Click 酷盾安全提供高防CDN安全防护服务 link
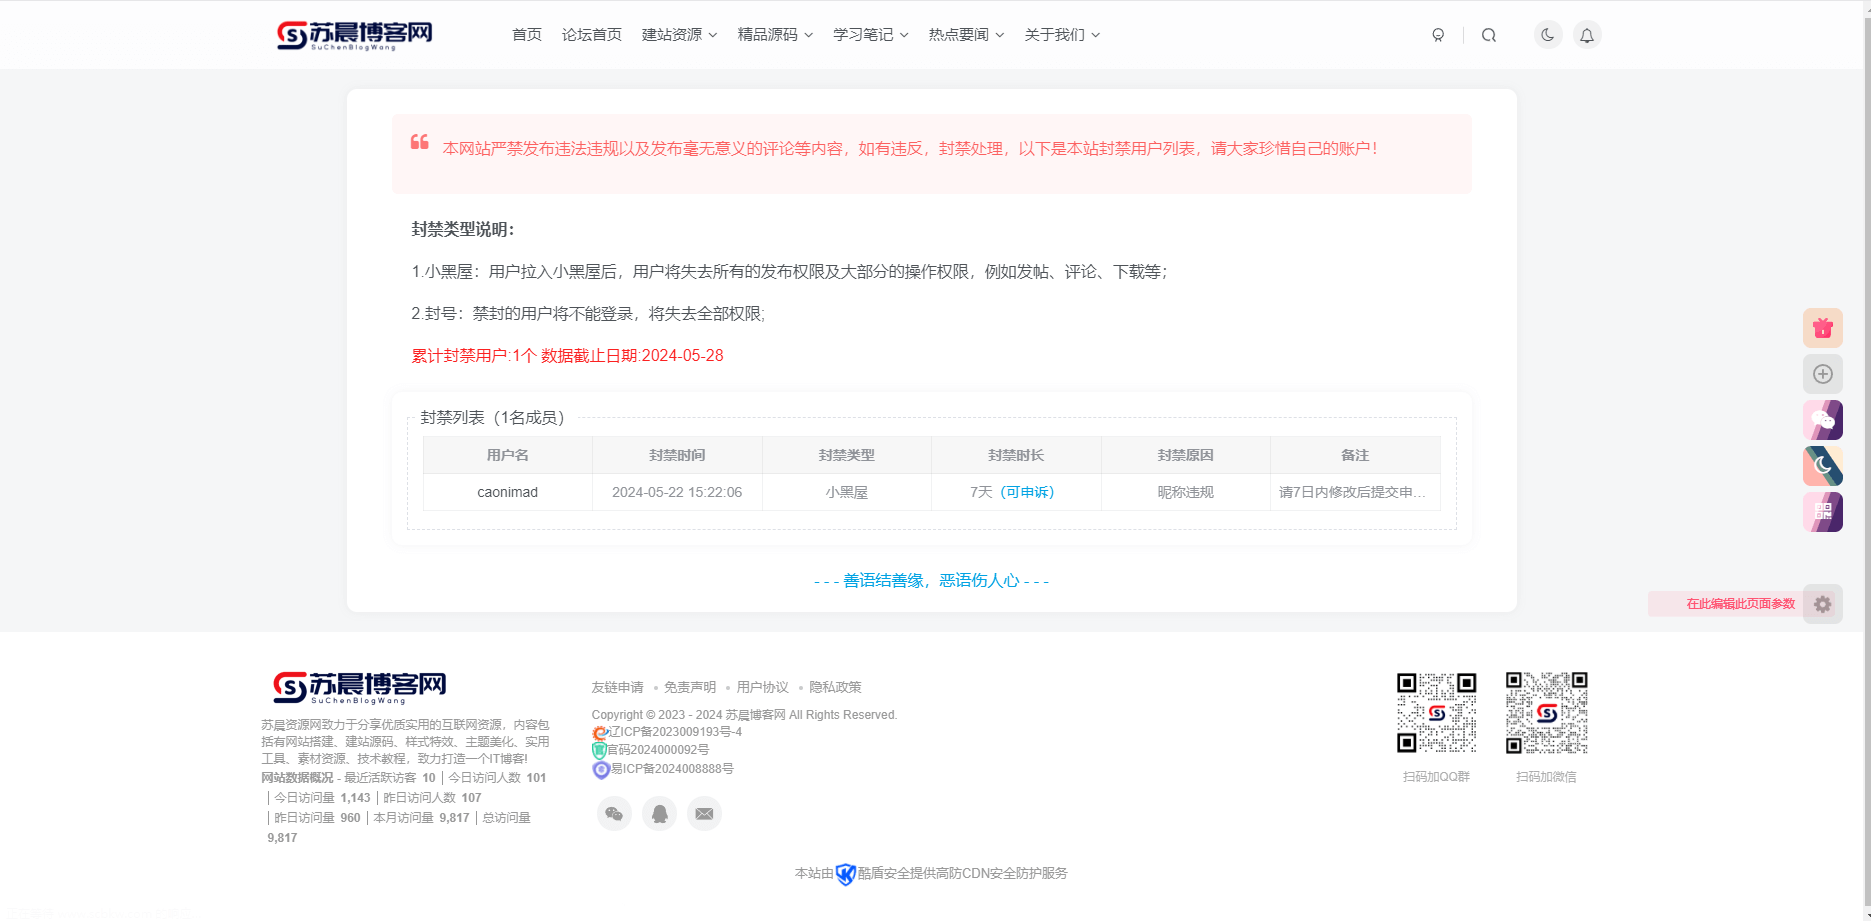This screenshot has width=1871, height=921. pos(962,874)
